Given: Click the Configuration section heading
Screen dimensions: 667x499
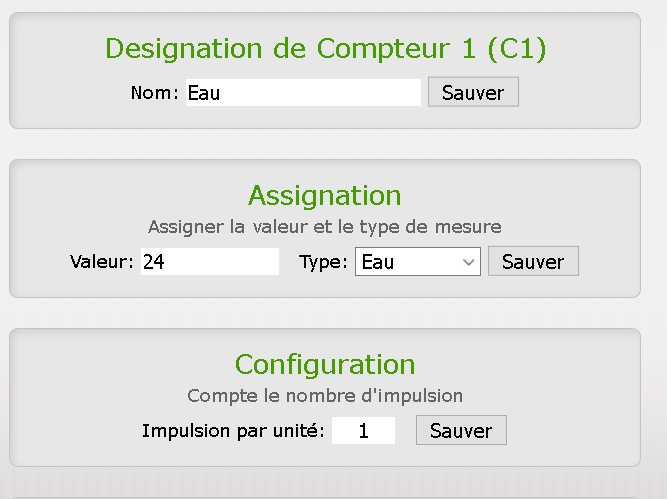Looking at the screenshot, I should coord(325,363).
